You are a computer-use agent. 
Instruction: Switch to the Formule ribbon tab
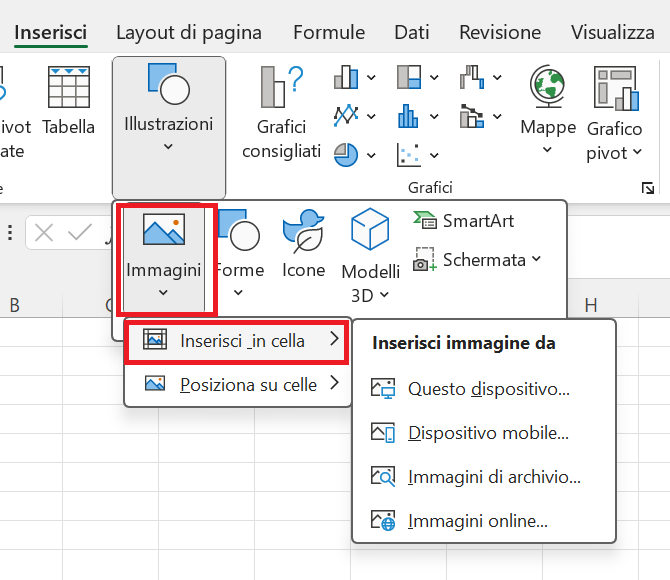click(x=329, y=32)
